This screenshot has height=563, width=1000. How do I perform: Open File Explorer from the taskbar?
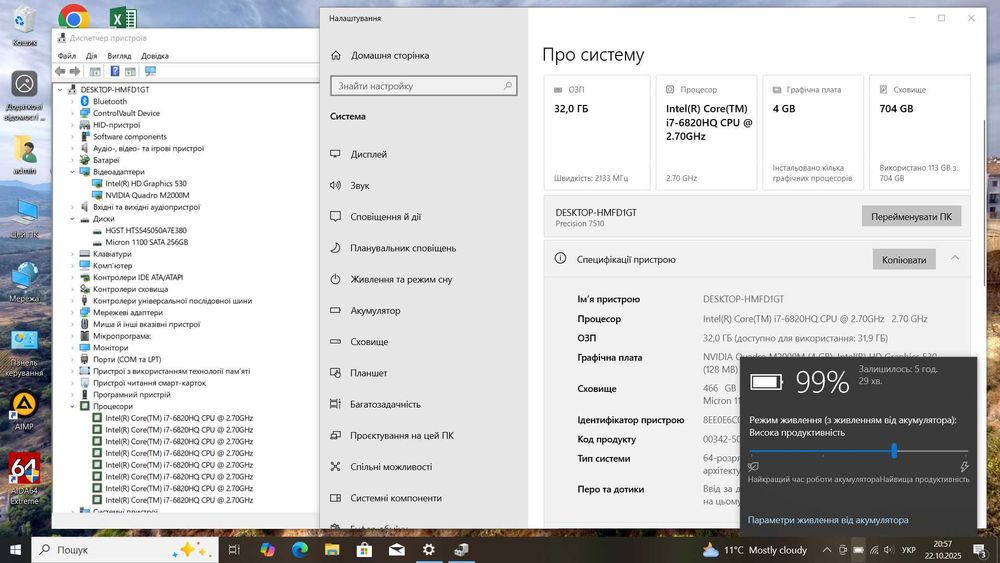pos(332,549)
